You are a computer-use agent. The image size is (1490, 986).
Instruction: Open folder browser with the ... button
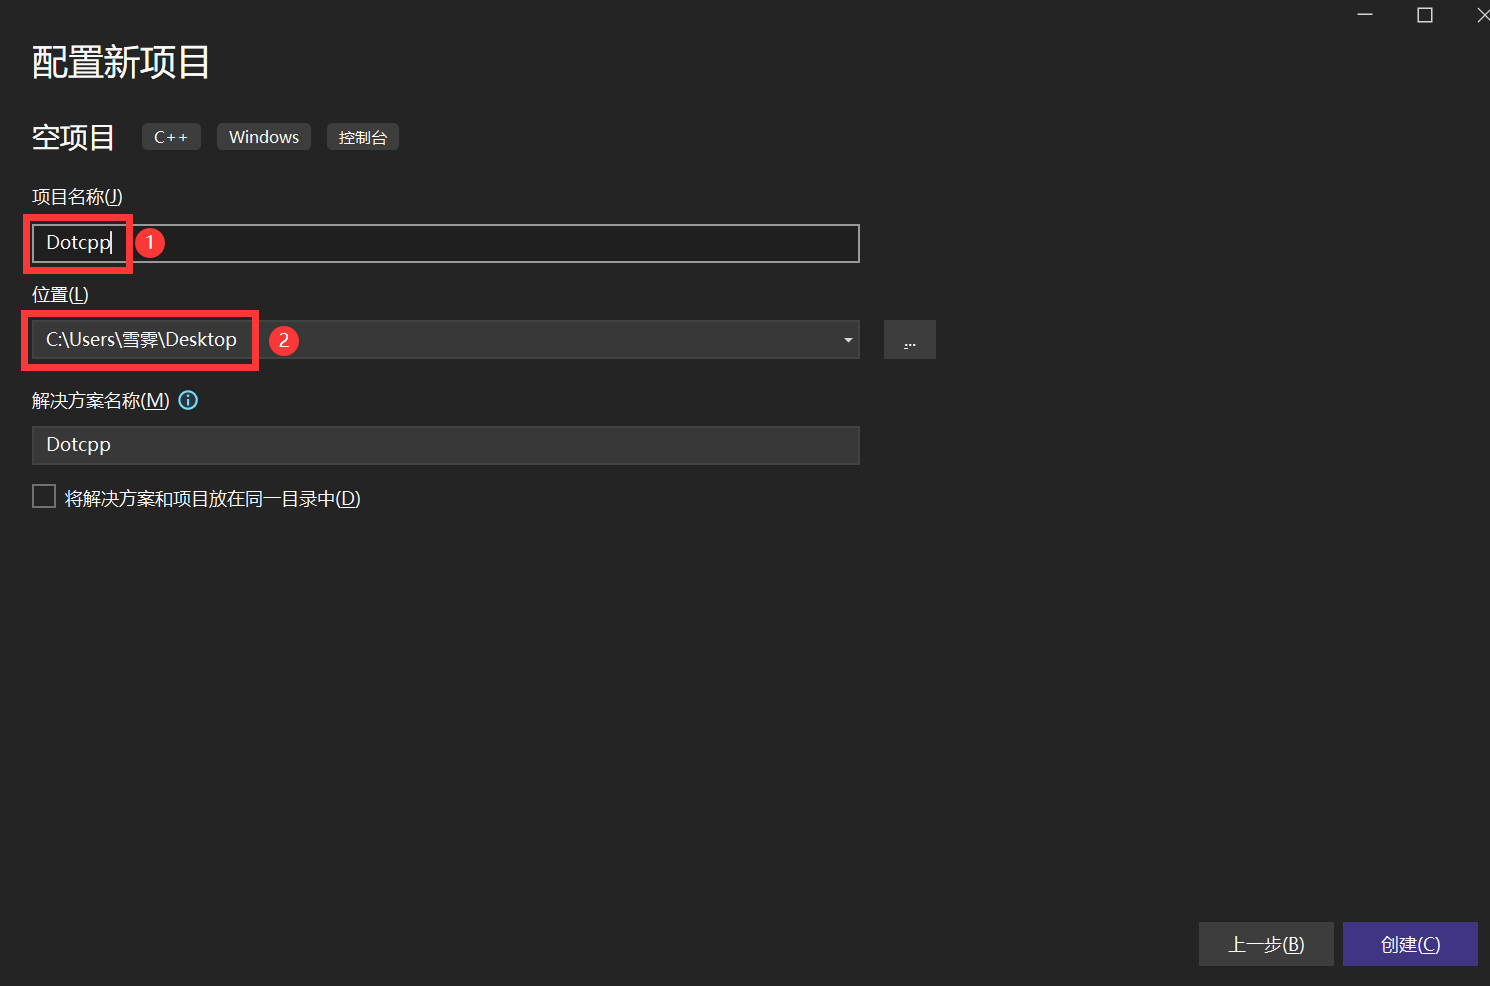click(910, 340)
